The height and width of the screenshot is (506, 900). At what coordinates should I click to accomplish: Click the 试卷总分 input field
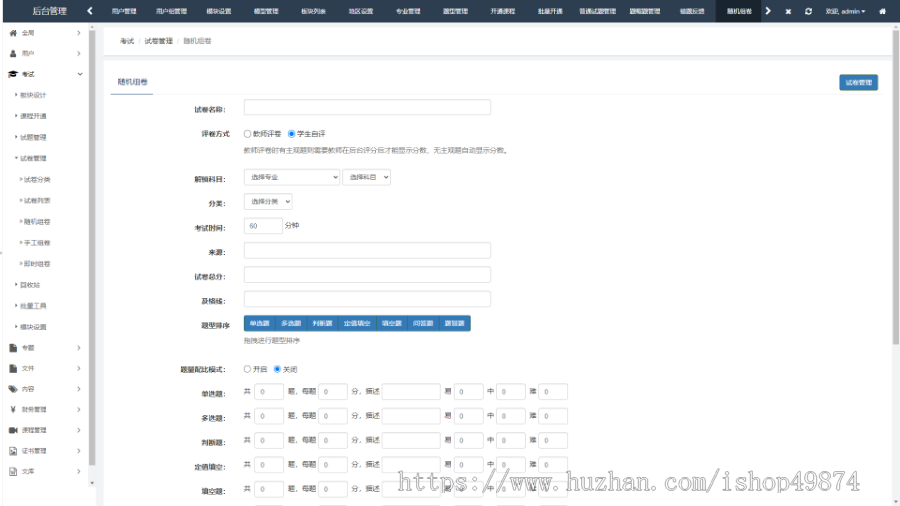tap(367, 274)
